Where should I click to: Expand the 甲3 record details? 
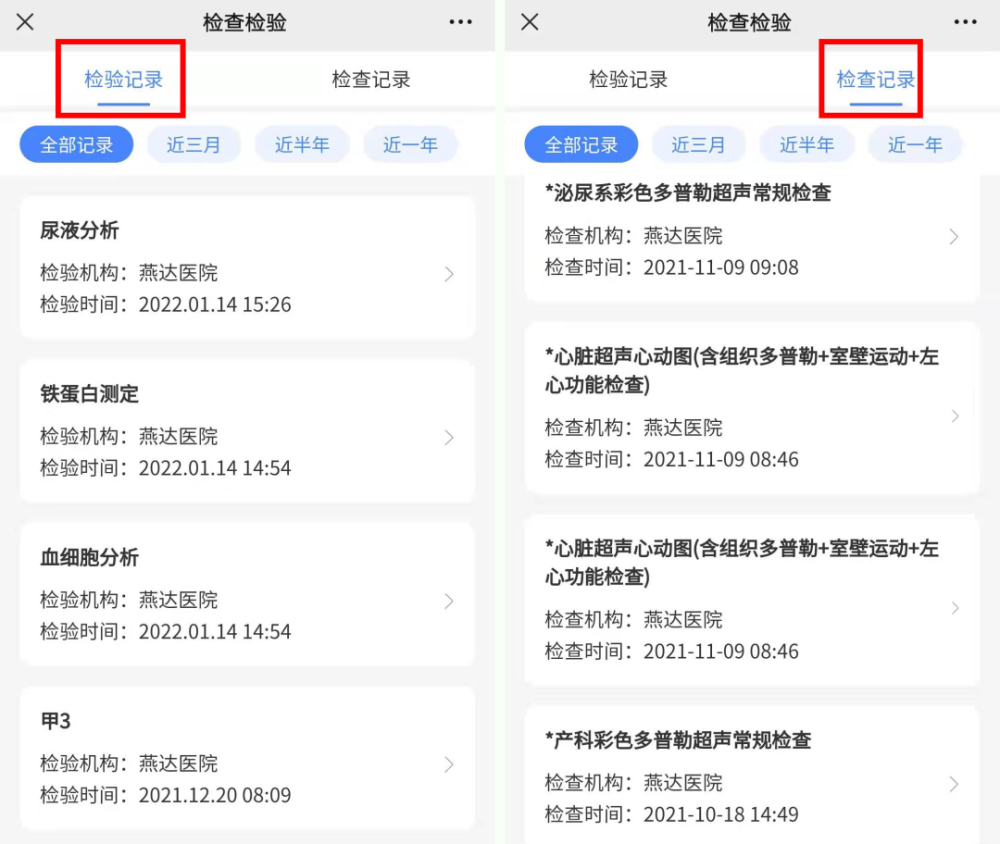pos(449,763)
